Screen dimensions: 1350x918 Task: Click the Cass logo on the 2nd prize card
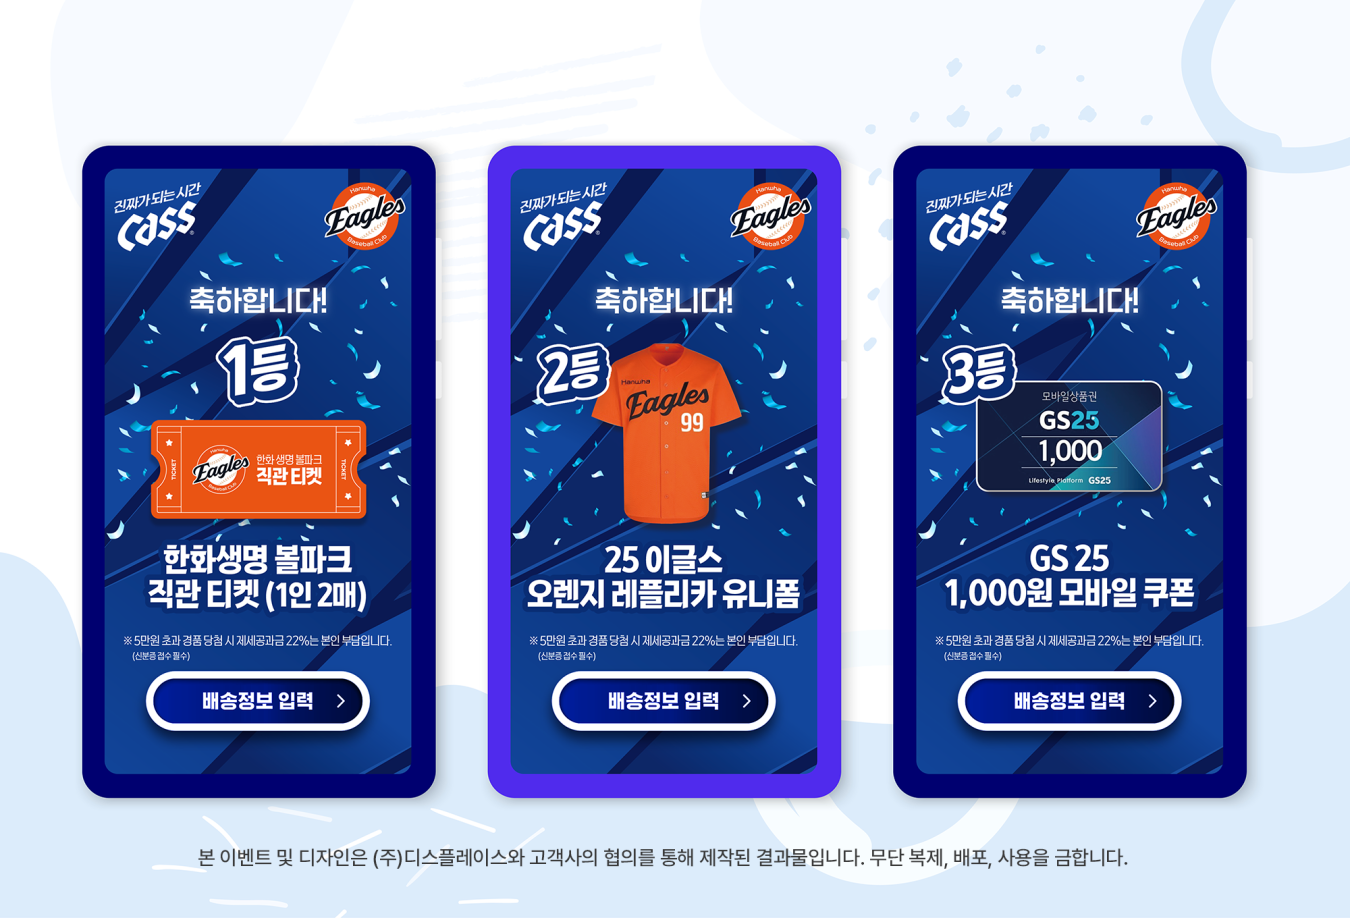[563, 216]
